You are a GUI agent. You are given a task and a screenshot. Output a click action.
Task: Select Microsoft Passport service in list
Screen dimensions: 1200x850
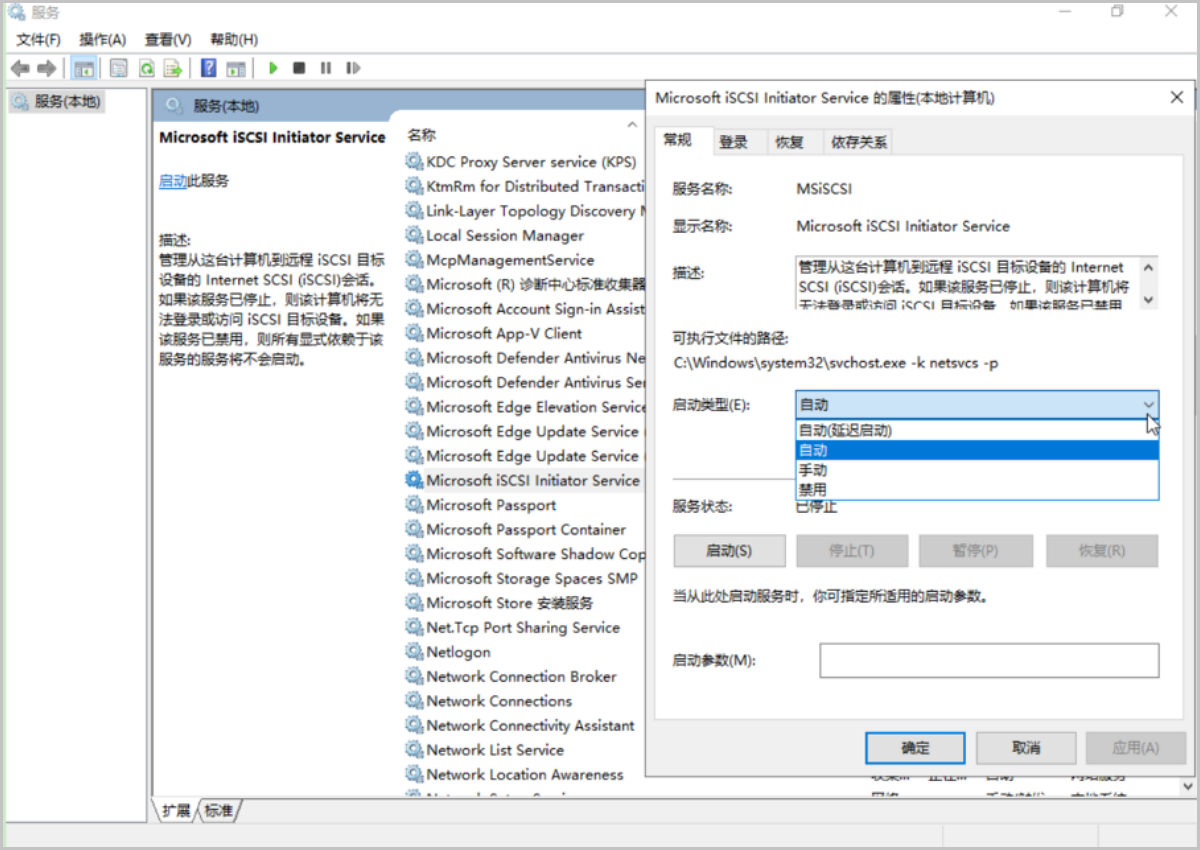491,505
